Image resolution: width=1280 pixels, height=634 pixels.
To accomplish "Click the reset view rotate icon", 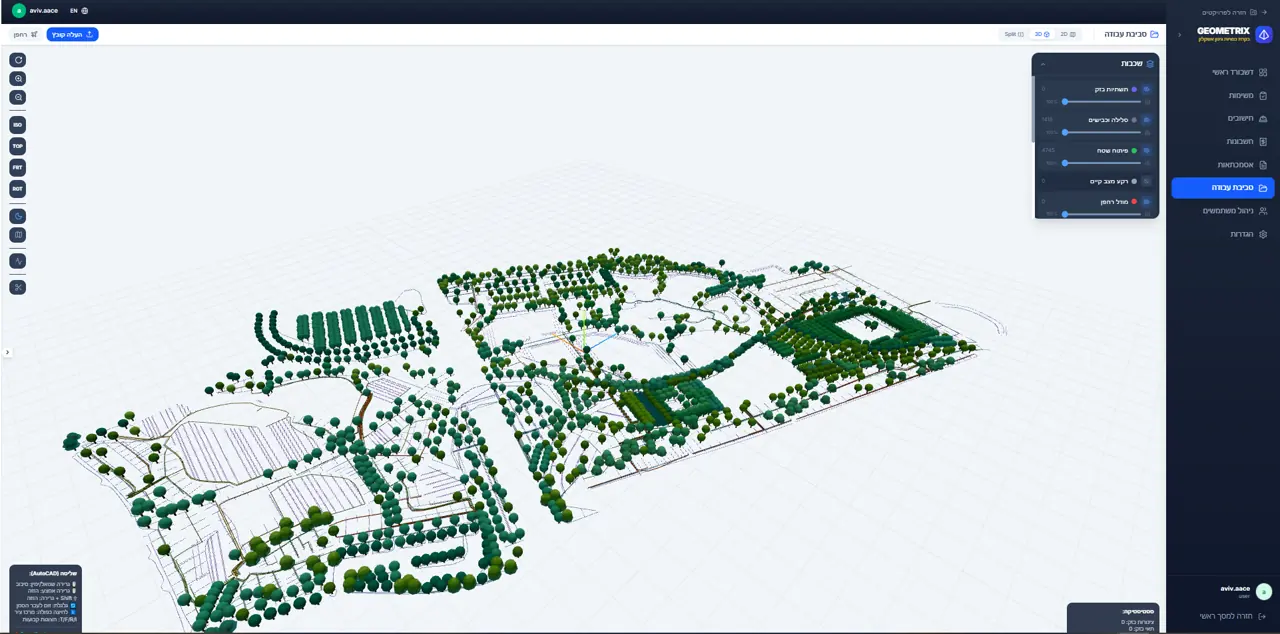I will click(18, 60).
